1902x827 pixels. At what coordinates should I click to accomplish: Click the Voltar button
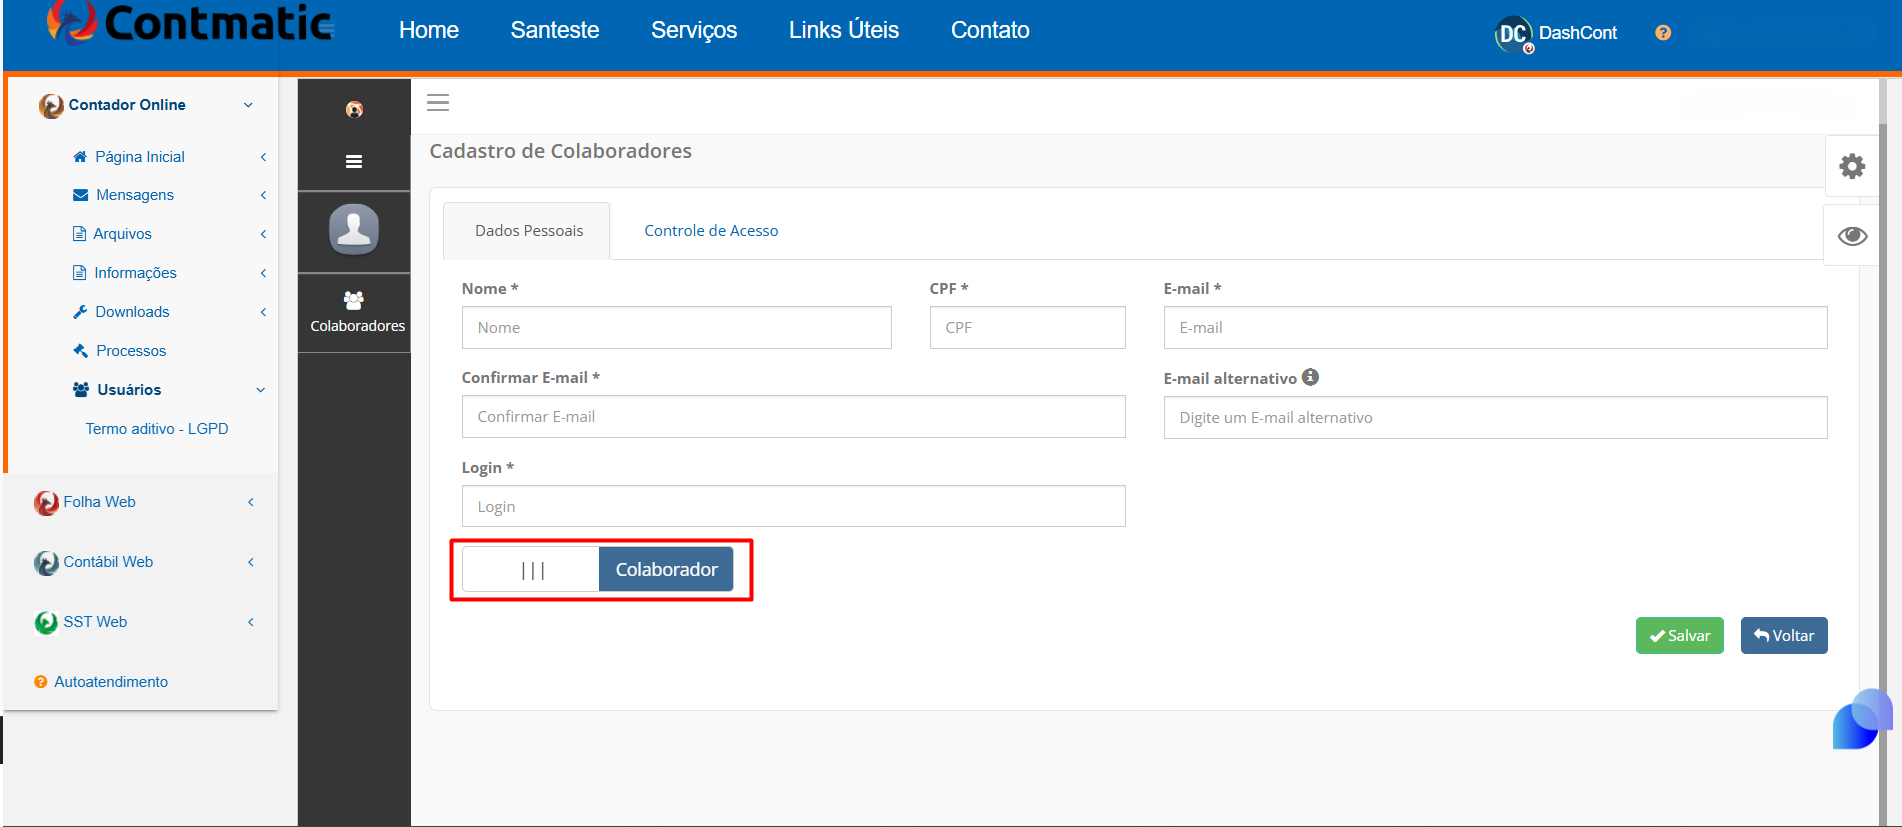coord(1784,636)
